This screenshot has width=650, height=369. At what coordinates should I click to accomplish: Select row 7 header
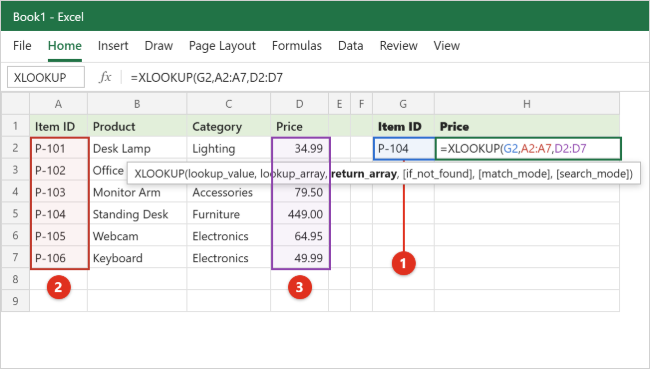pyautogui.click(x=15, y=257)
